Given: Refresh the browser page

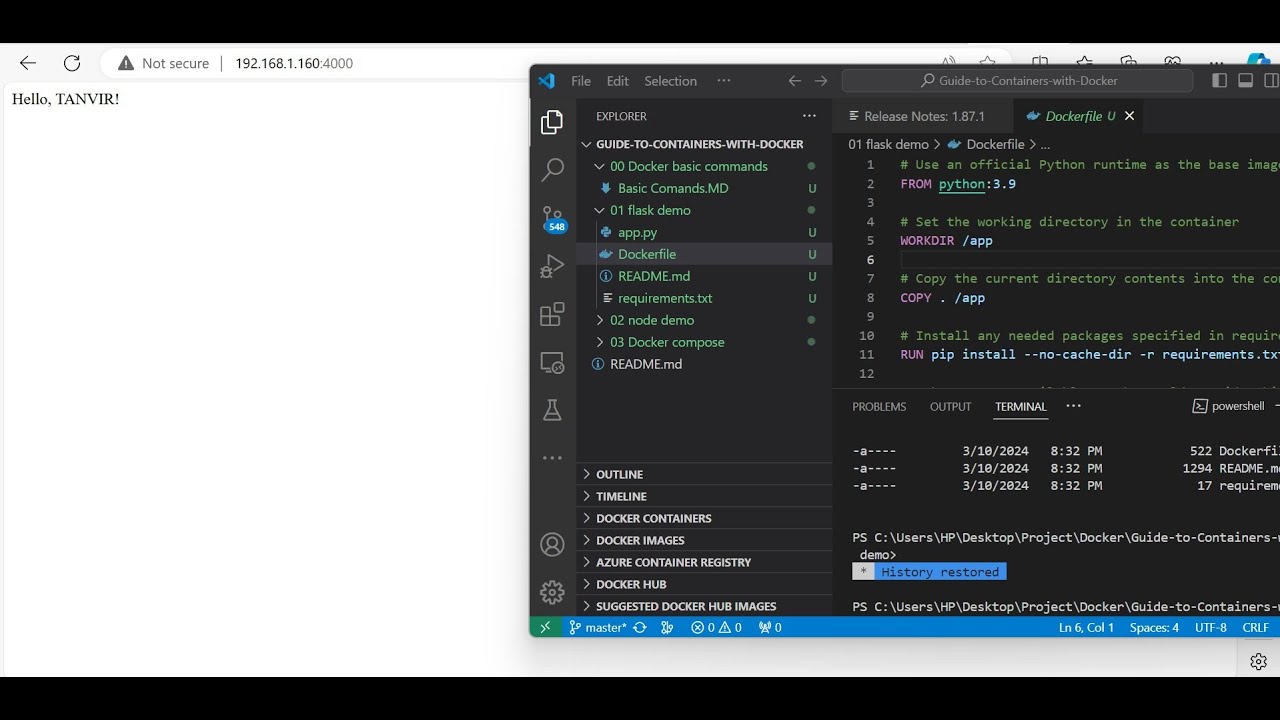Looking at the screenshot, I should click(x=72, y=63).
